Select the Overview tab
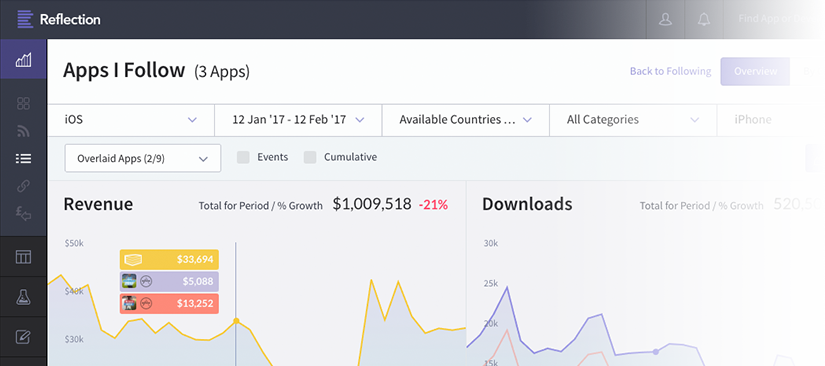The width and height of the screenshot is (825, 366). click(755, 71)
